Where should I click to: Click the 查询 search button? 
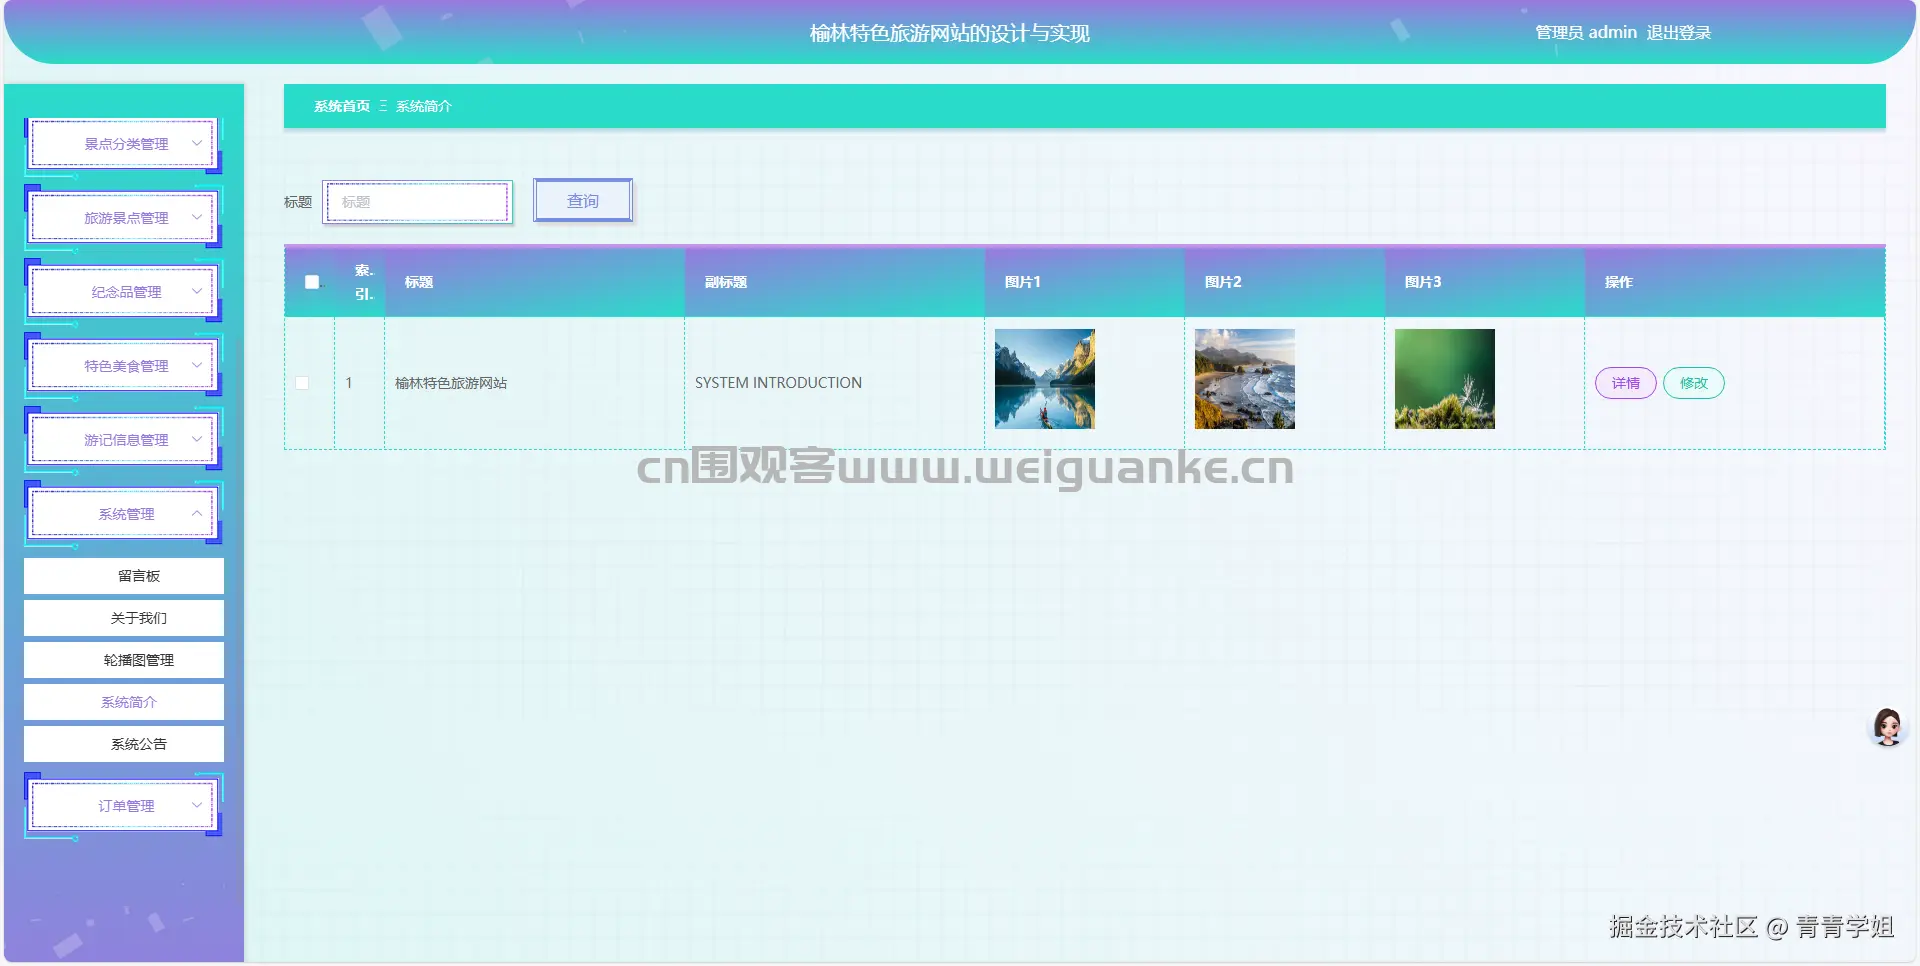(x=583, y=201)
